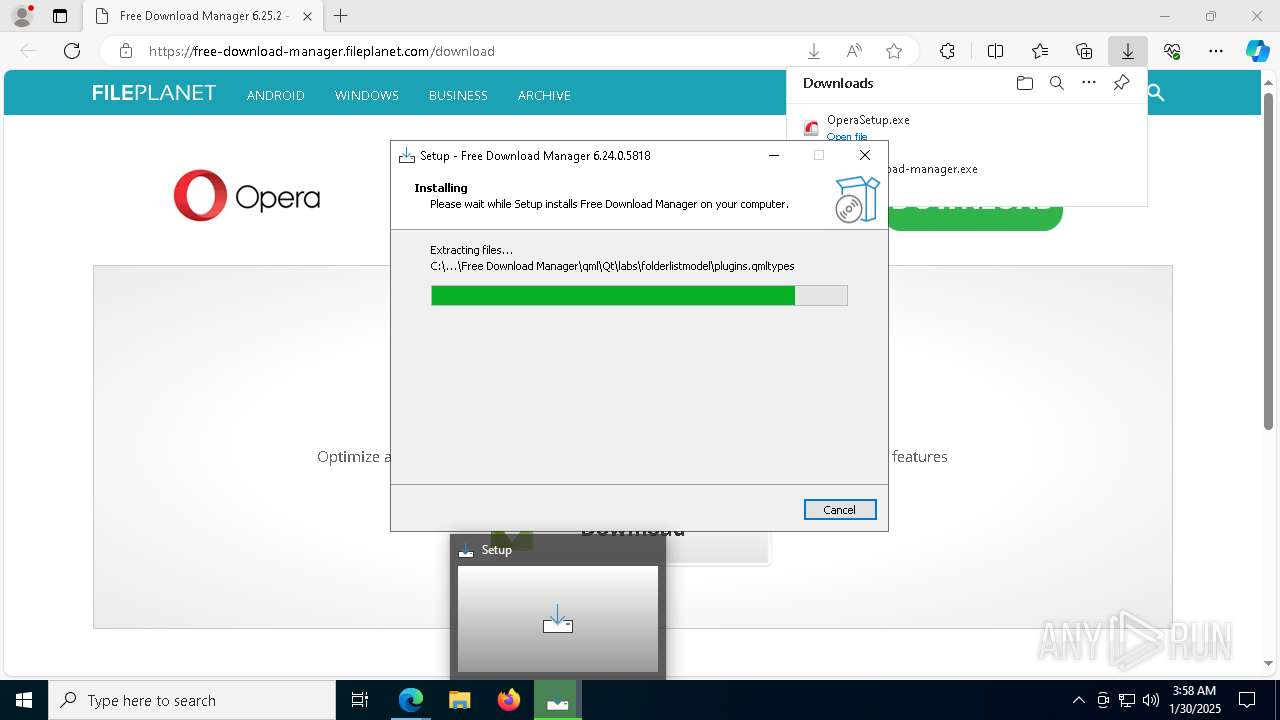Image resolution: width=1280 pixels, height=720 pixels.
Task: Open the network status tray icon
Action: coord(1127,700)
